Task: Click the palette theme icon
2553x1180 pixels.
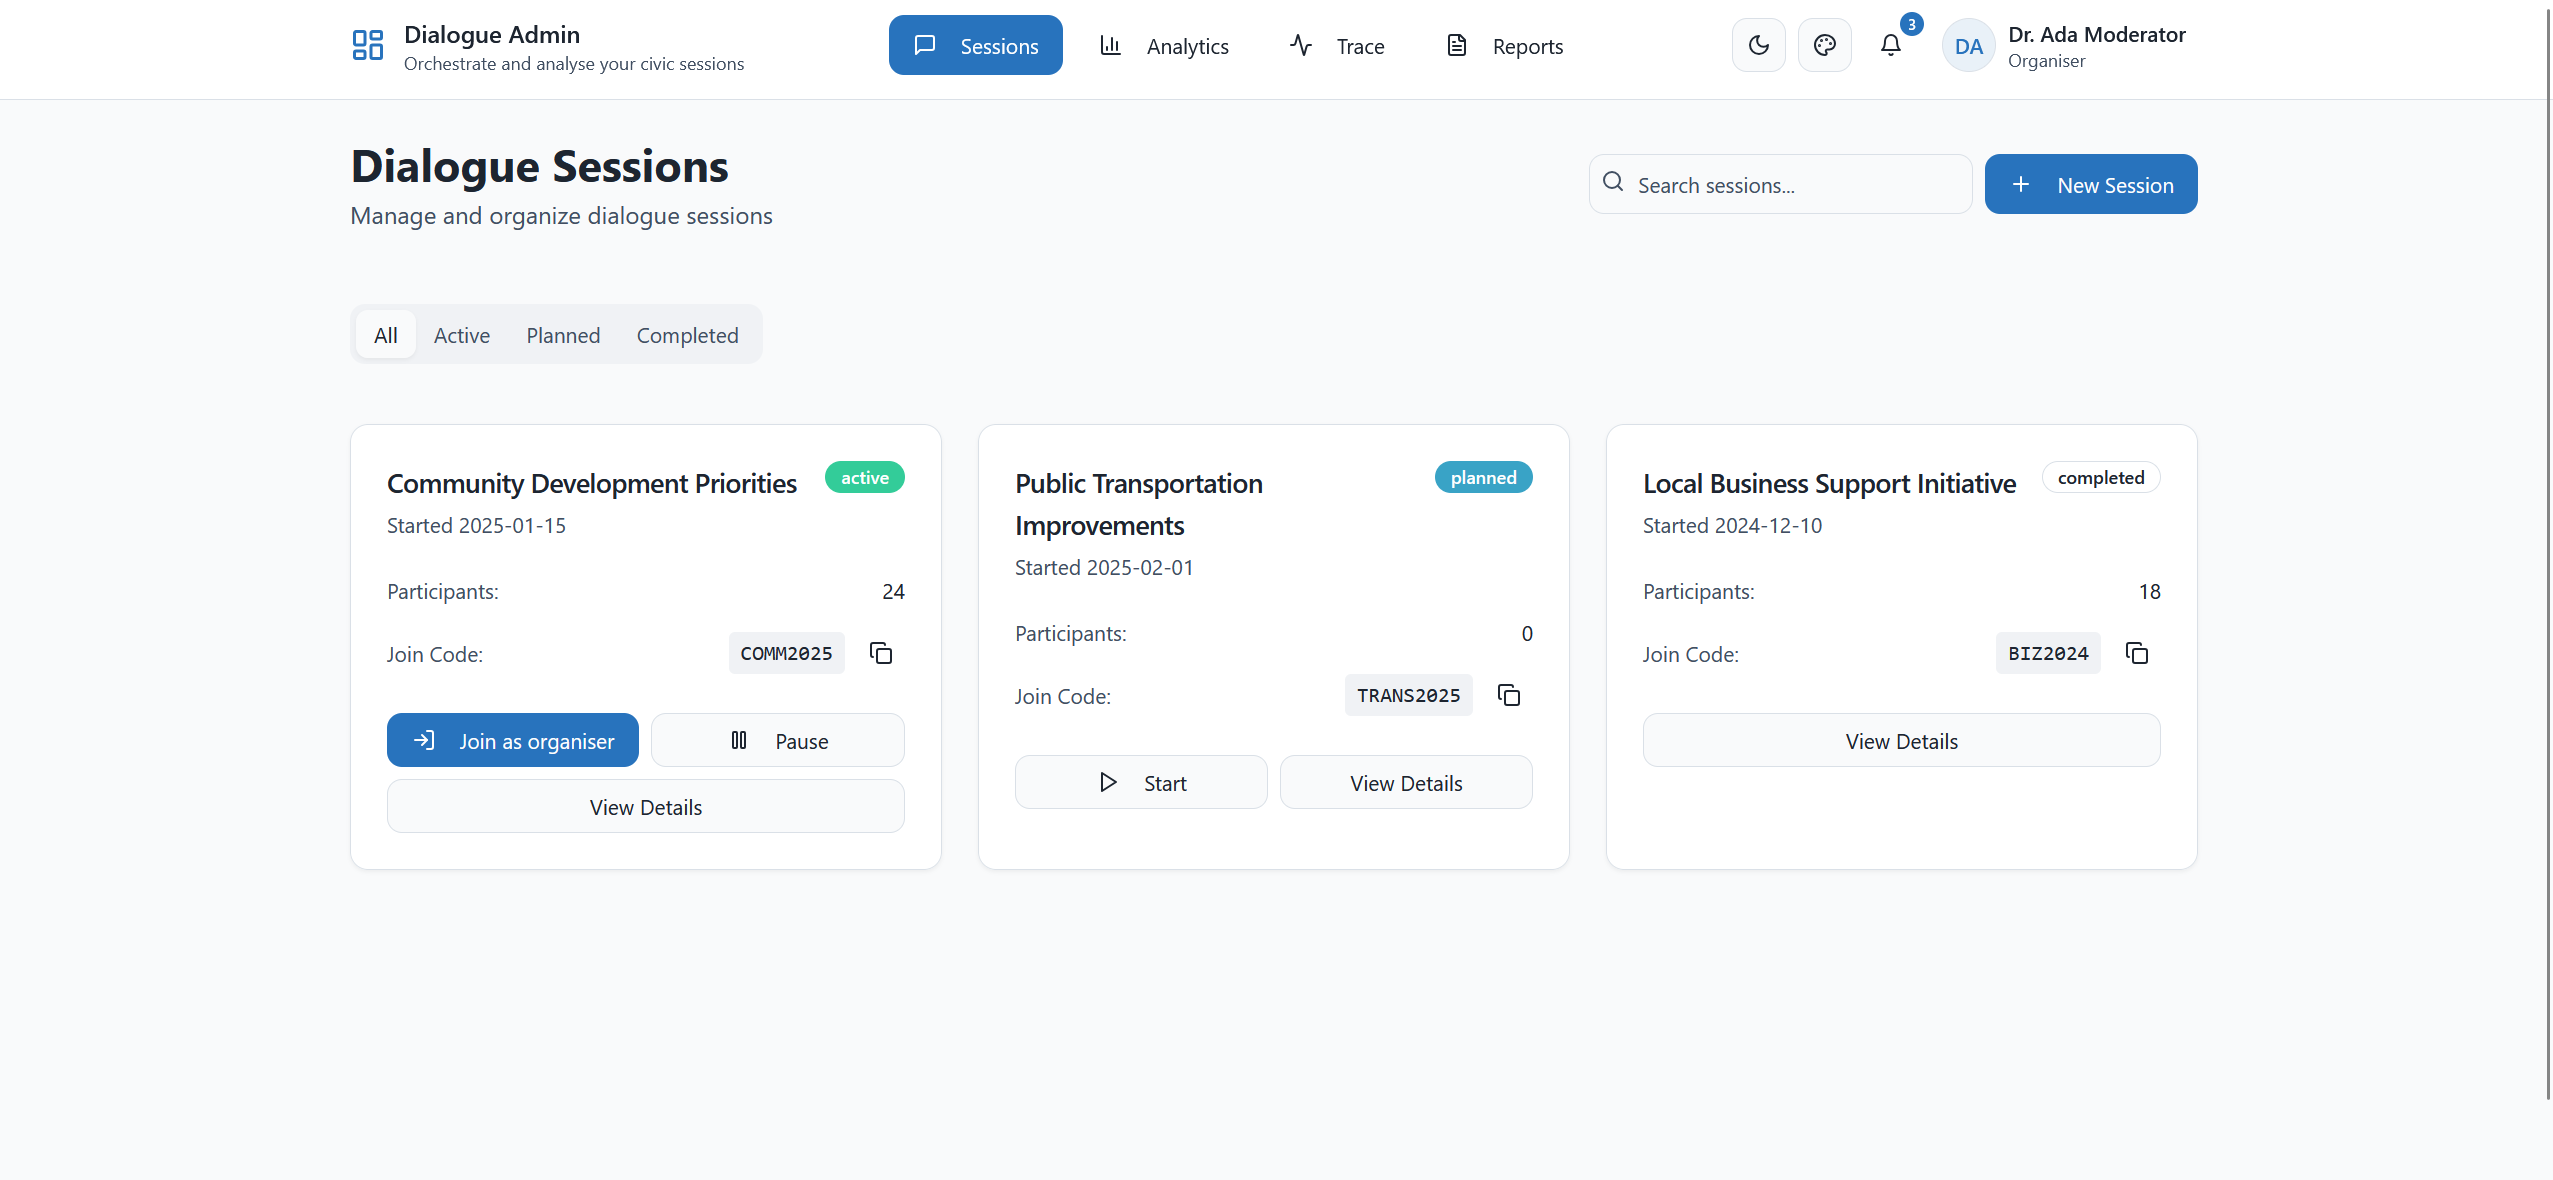Action: (x=1824, y=44)
